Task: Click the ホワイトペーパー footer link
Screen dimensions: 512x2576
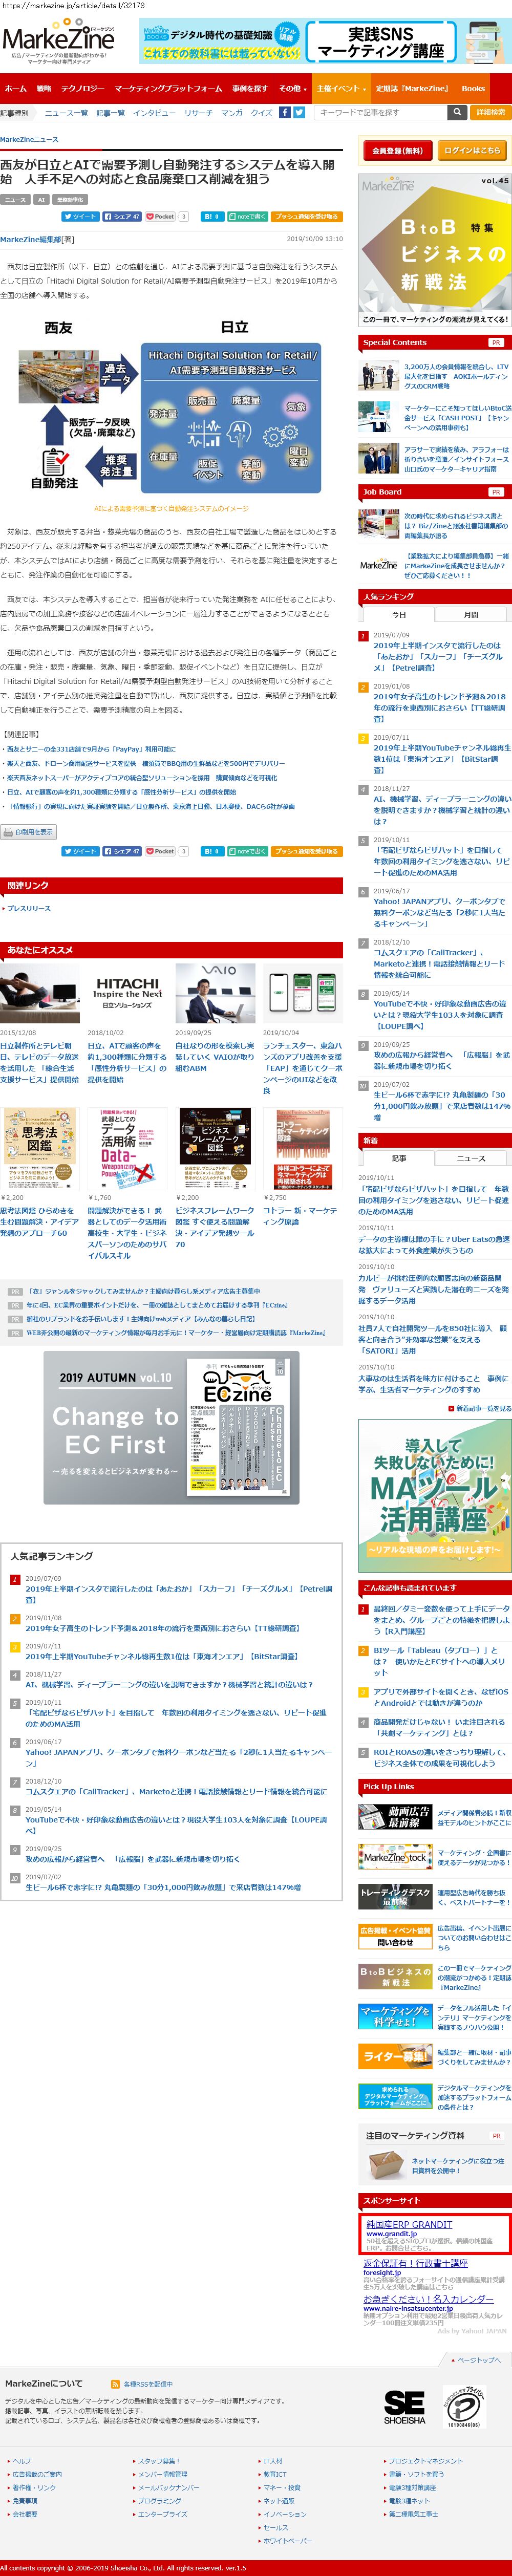Action: pyautogui.click(x=287, y=2540)
